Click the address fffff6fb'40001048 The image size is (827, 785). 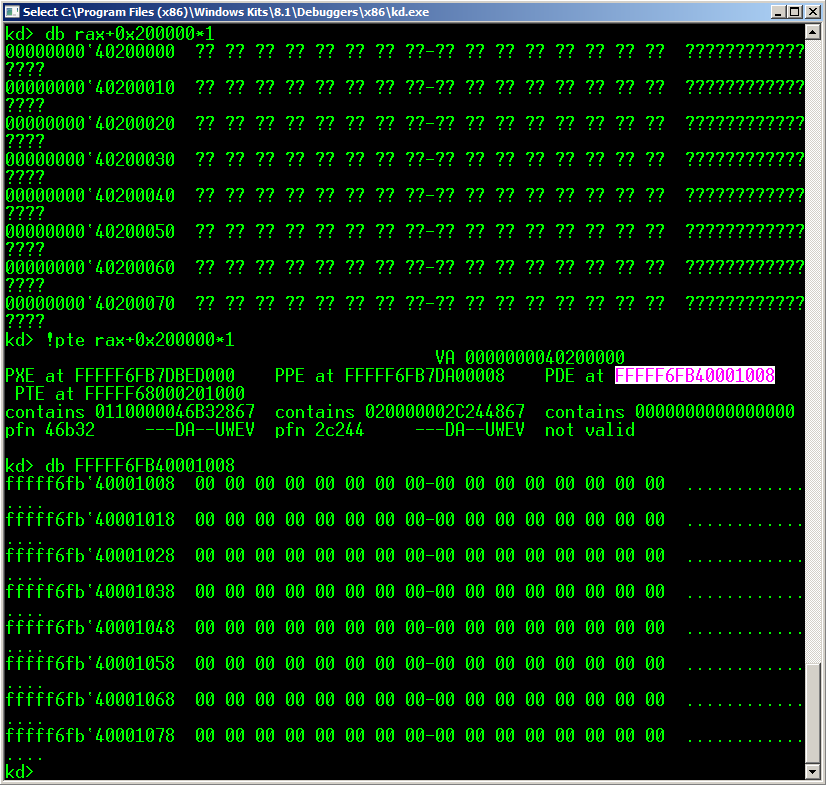click(x=90, y=627)
